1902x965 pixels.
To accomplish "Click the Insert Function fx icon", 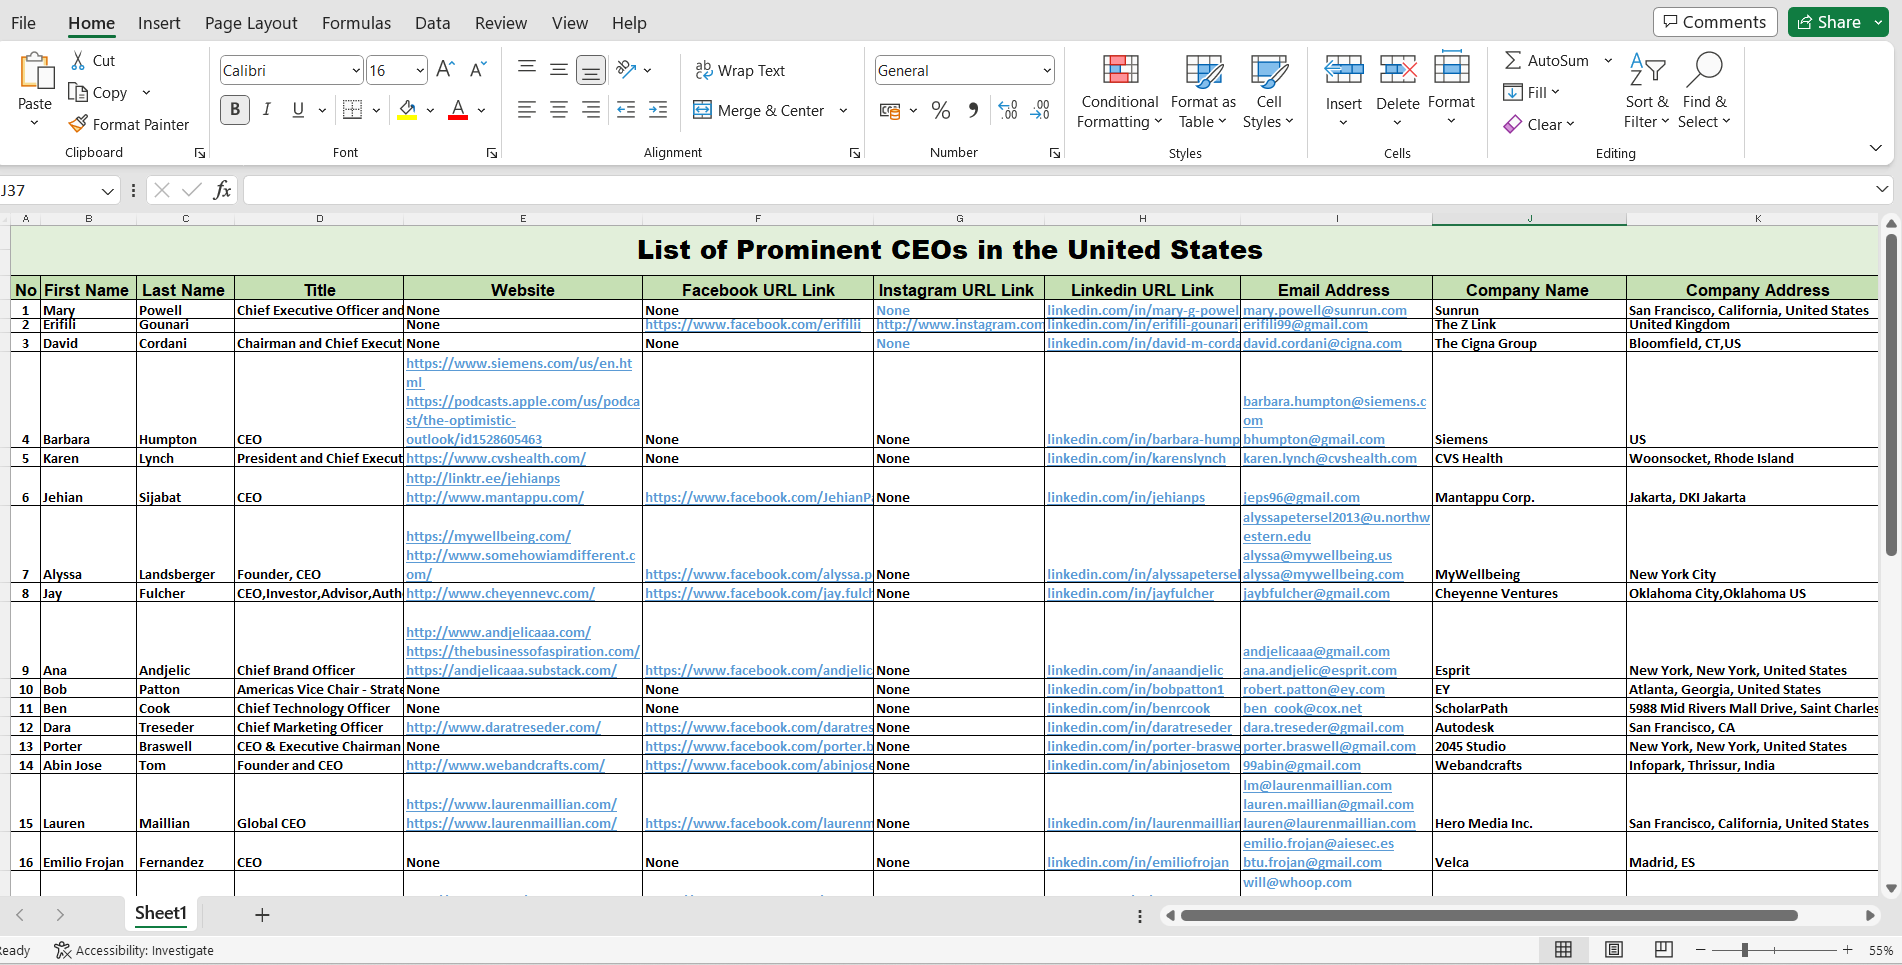I will (x=222, y=190).
